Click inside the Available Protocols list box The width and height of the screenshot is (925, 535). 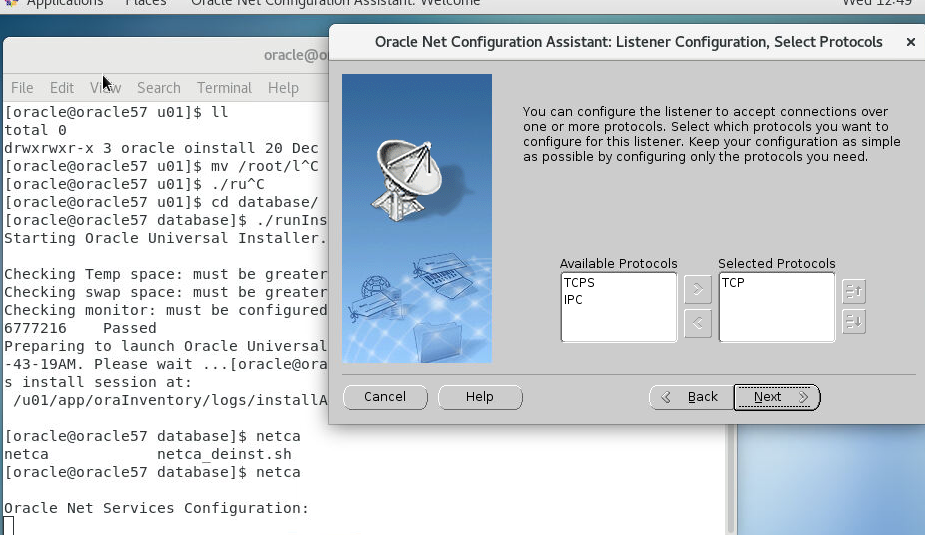click(x=618, y=307)
